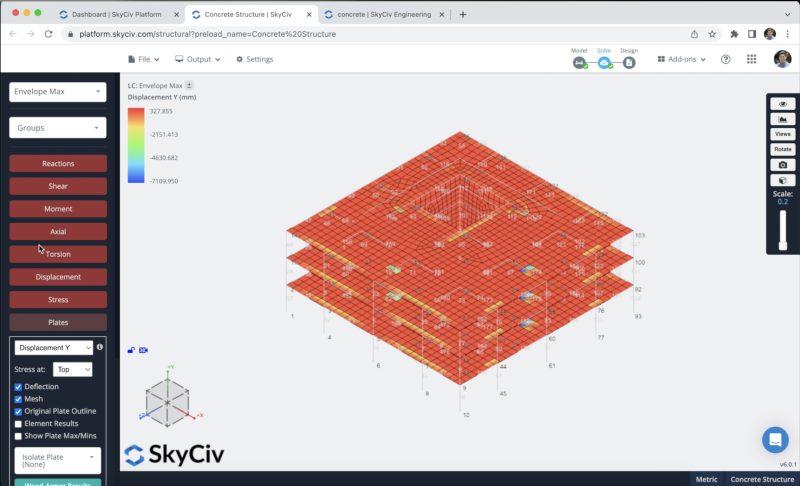Screen dimensions: 800x486
Task: Click the info icon next to Displacement Y
Action: 99,347
